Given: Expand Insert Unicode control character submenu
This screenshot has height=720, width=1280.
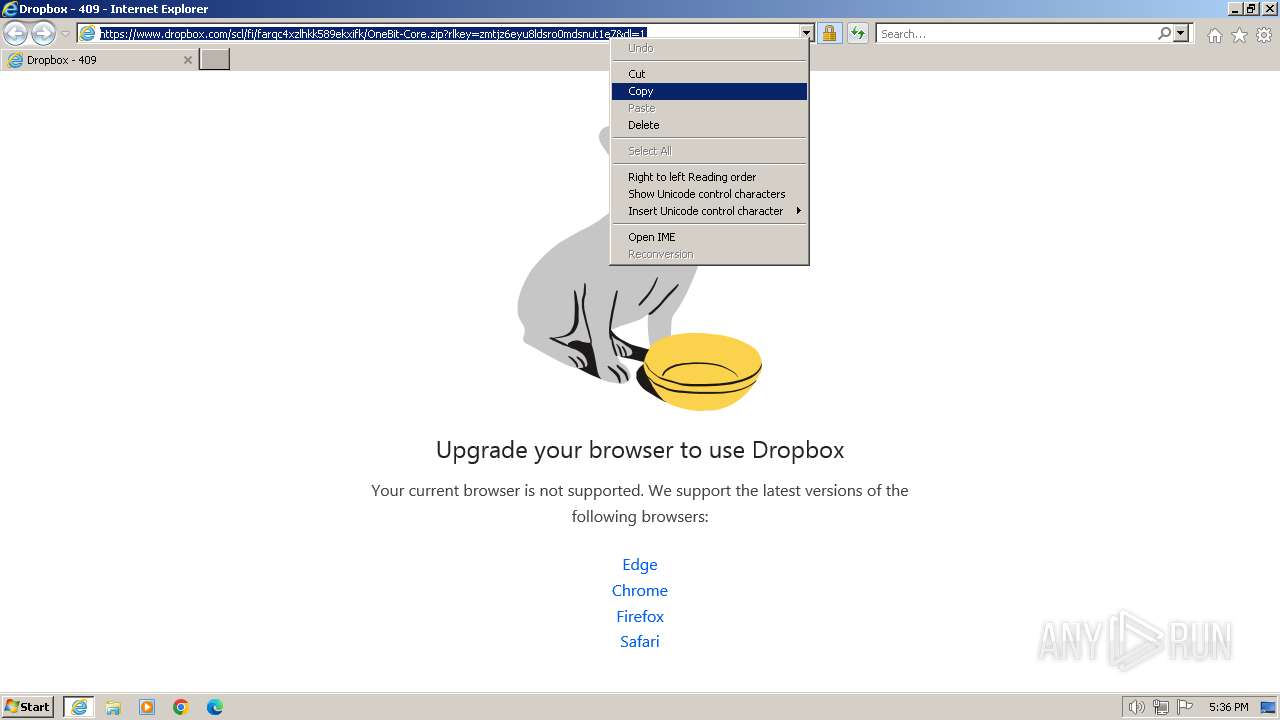Looking at the screenshot, I should [709, 211].
